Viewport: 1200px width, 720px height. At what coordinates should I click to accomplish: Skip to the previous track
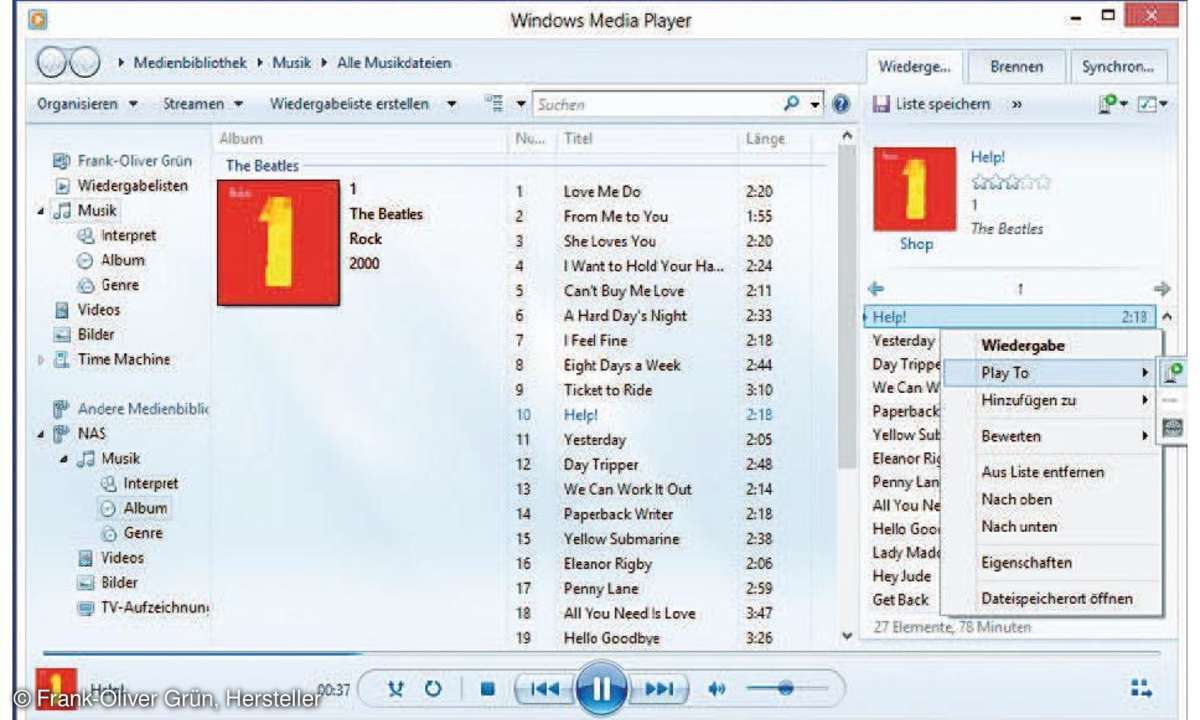tap(545, 688)
